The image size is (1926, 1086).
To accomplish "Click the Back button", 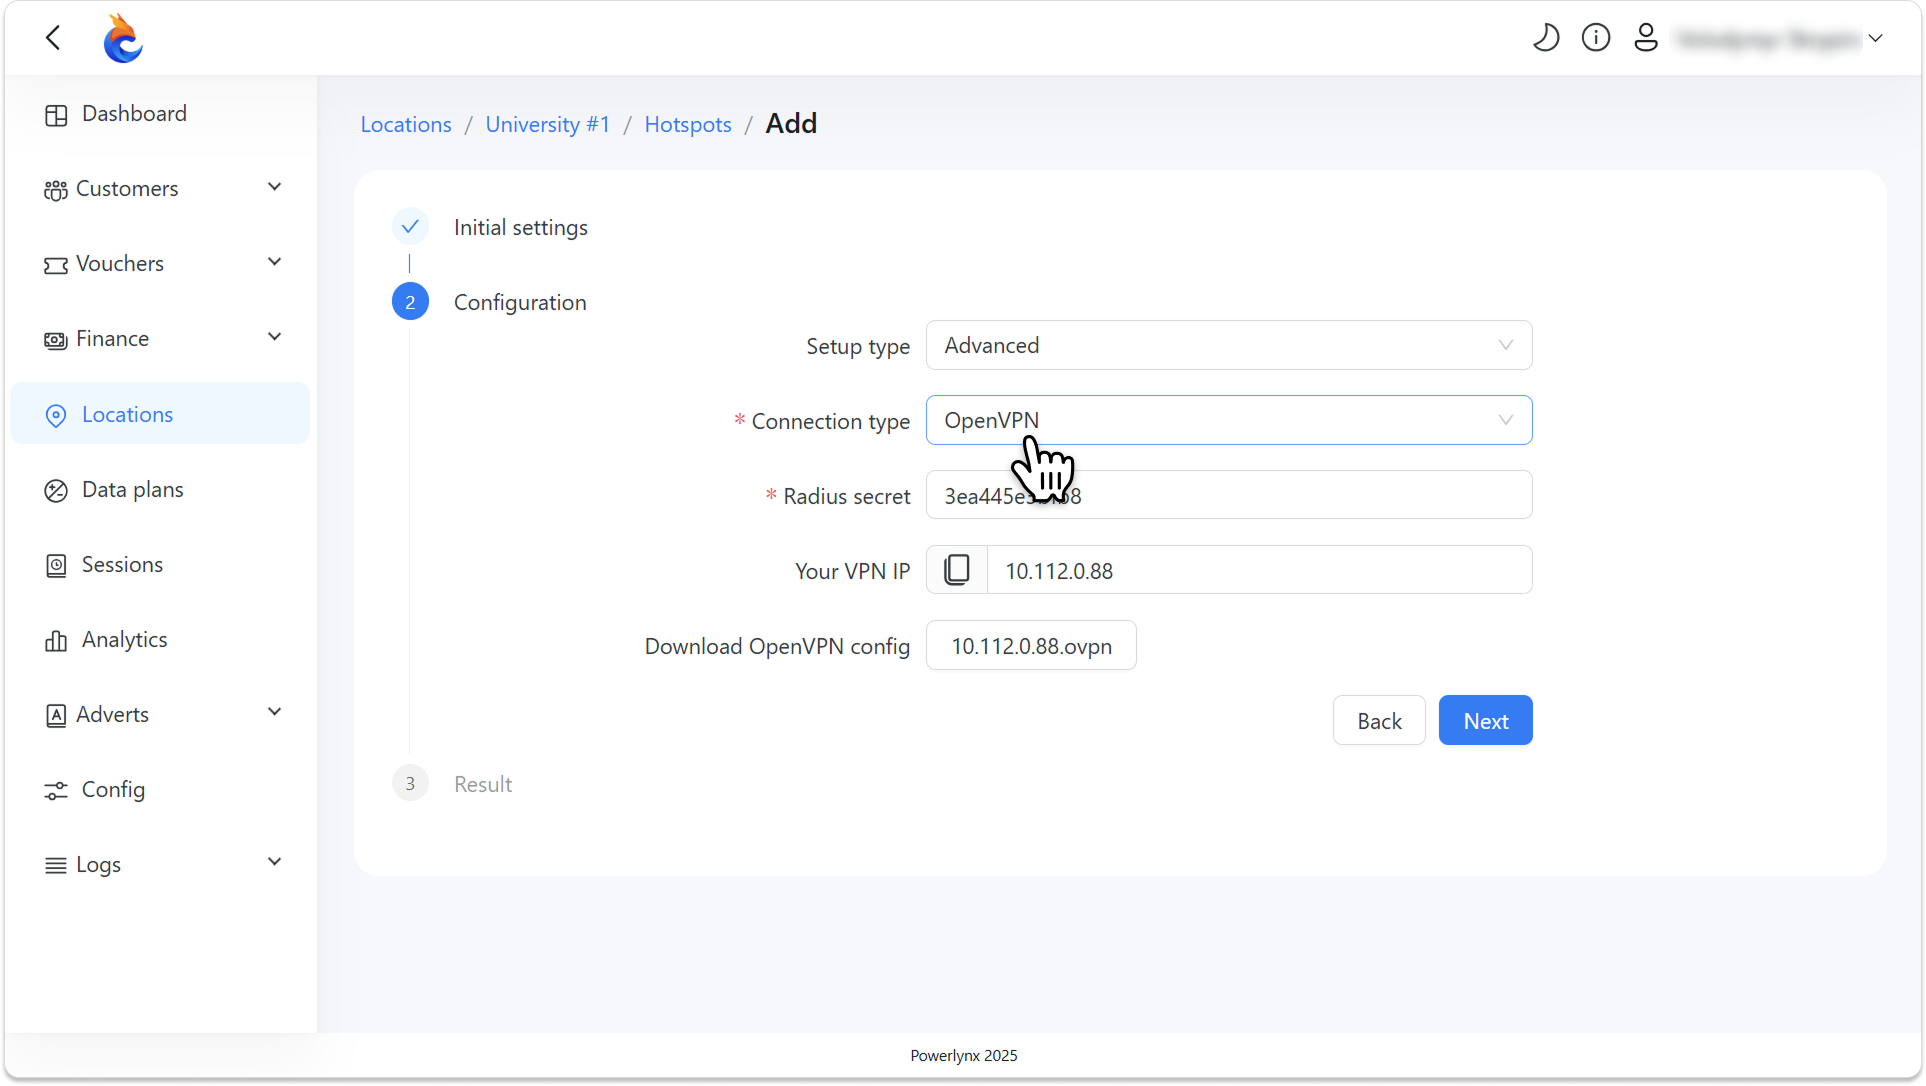I will 1379,721.
